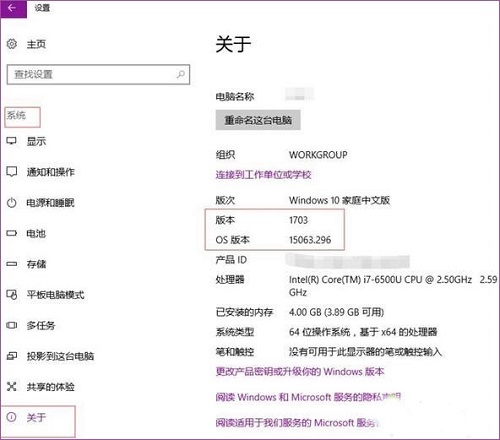
Task: Open 通知和操作 speech-bubble icon
Action: point(12,172)
